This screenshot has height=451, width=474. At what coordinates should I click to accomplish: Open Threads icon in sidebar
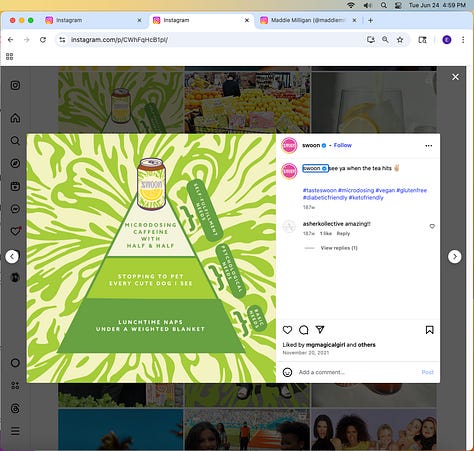click(15, 408)
